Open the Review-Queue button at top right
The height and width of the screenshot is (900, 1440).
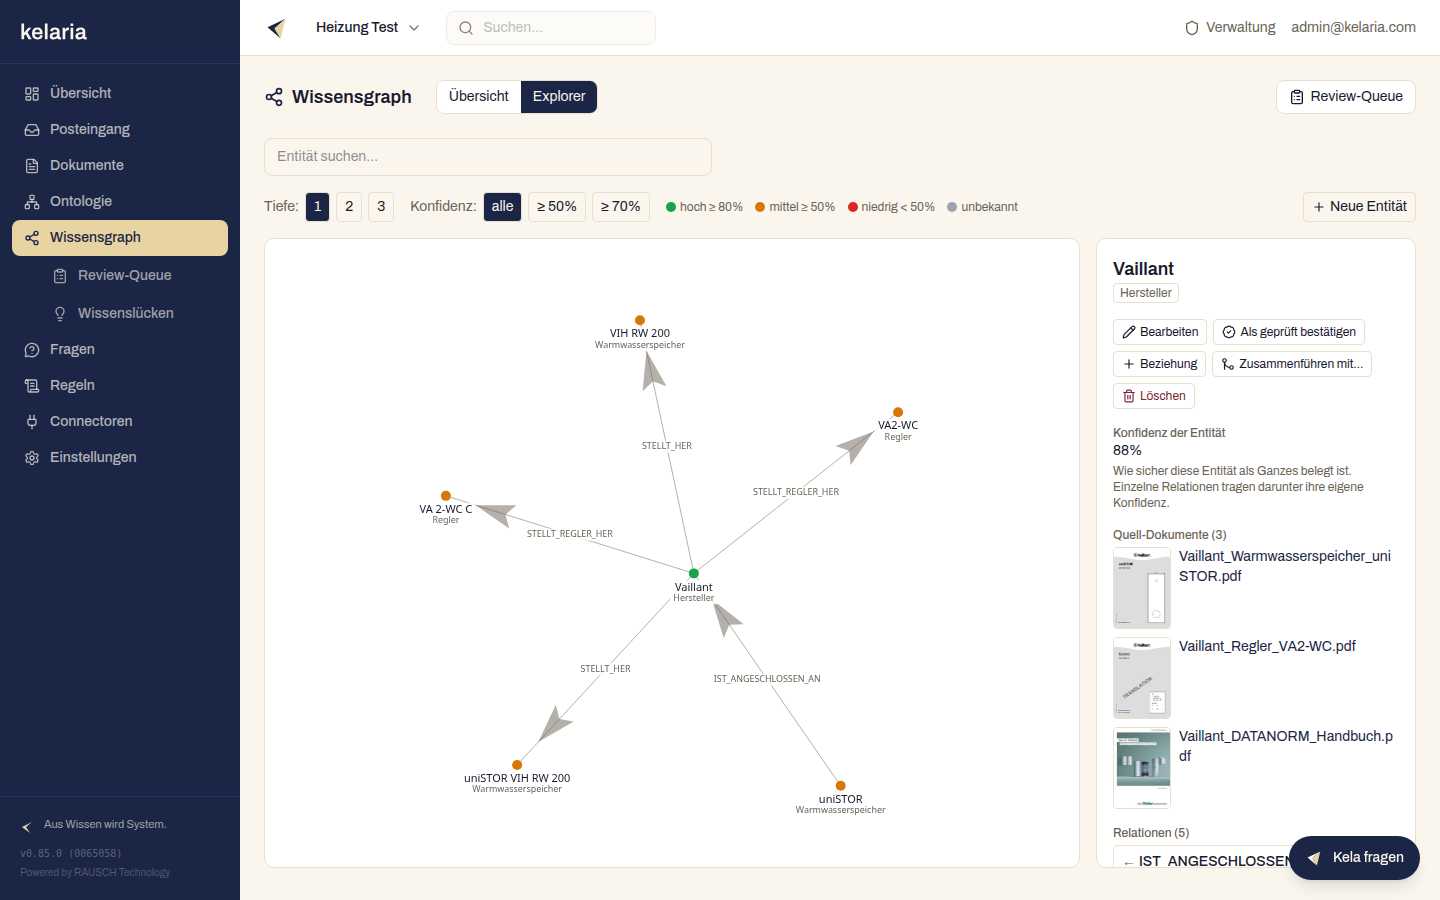[1346, 97]
